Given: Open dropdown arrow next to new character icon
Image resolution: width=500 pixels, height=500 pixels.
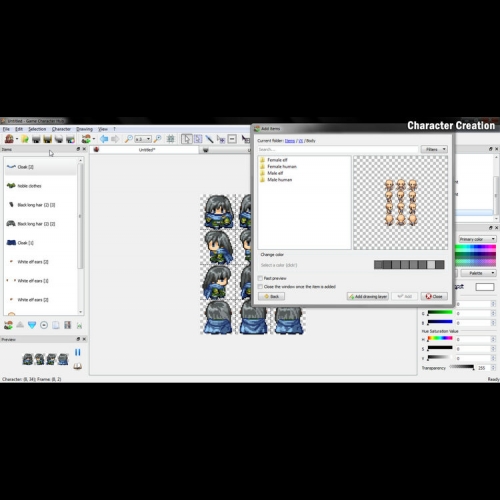Looking at the screenshot, I should [17, 139].
